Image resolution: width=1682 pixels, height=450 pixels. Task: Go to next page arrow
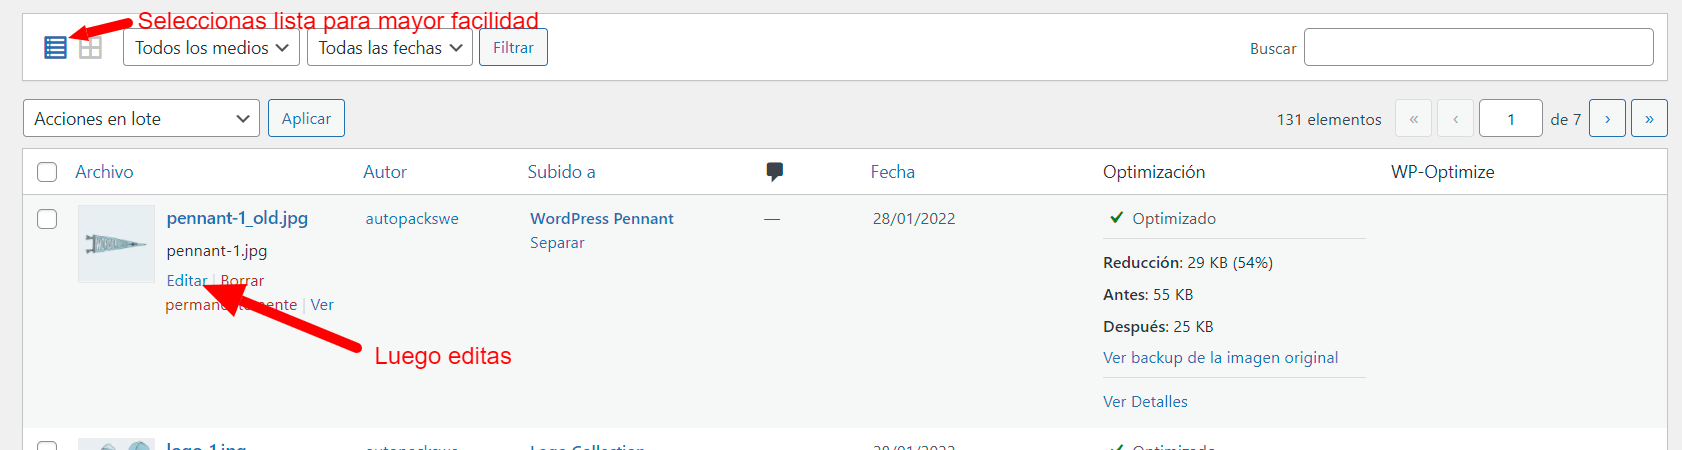tap(1607, 119)
